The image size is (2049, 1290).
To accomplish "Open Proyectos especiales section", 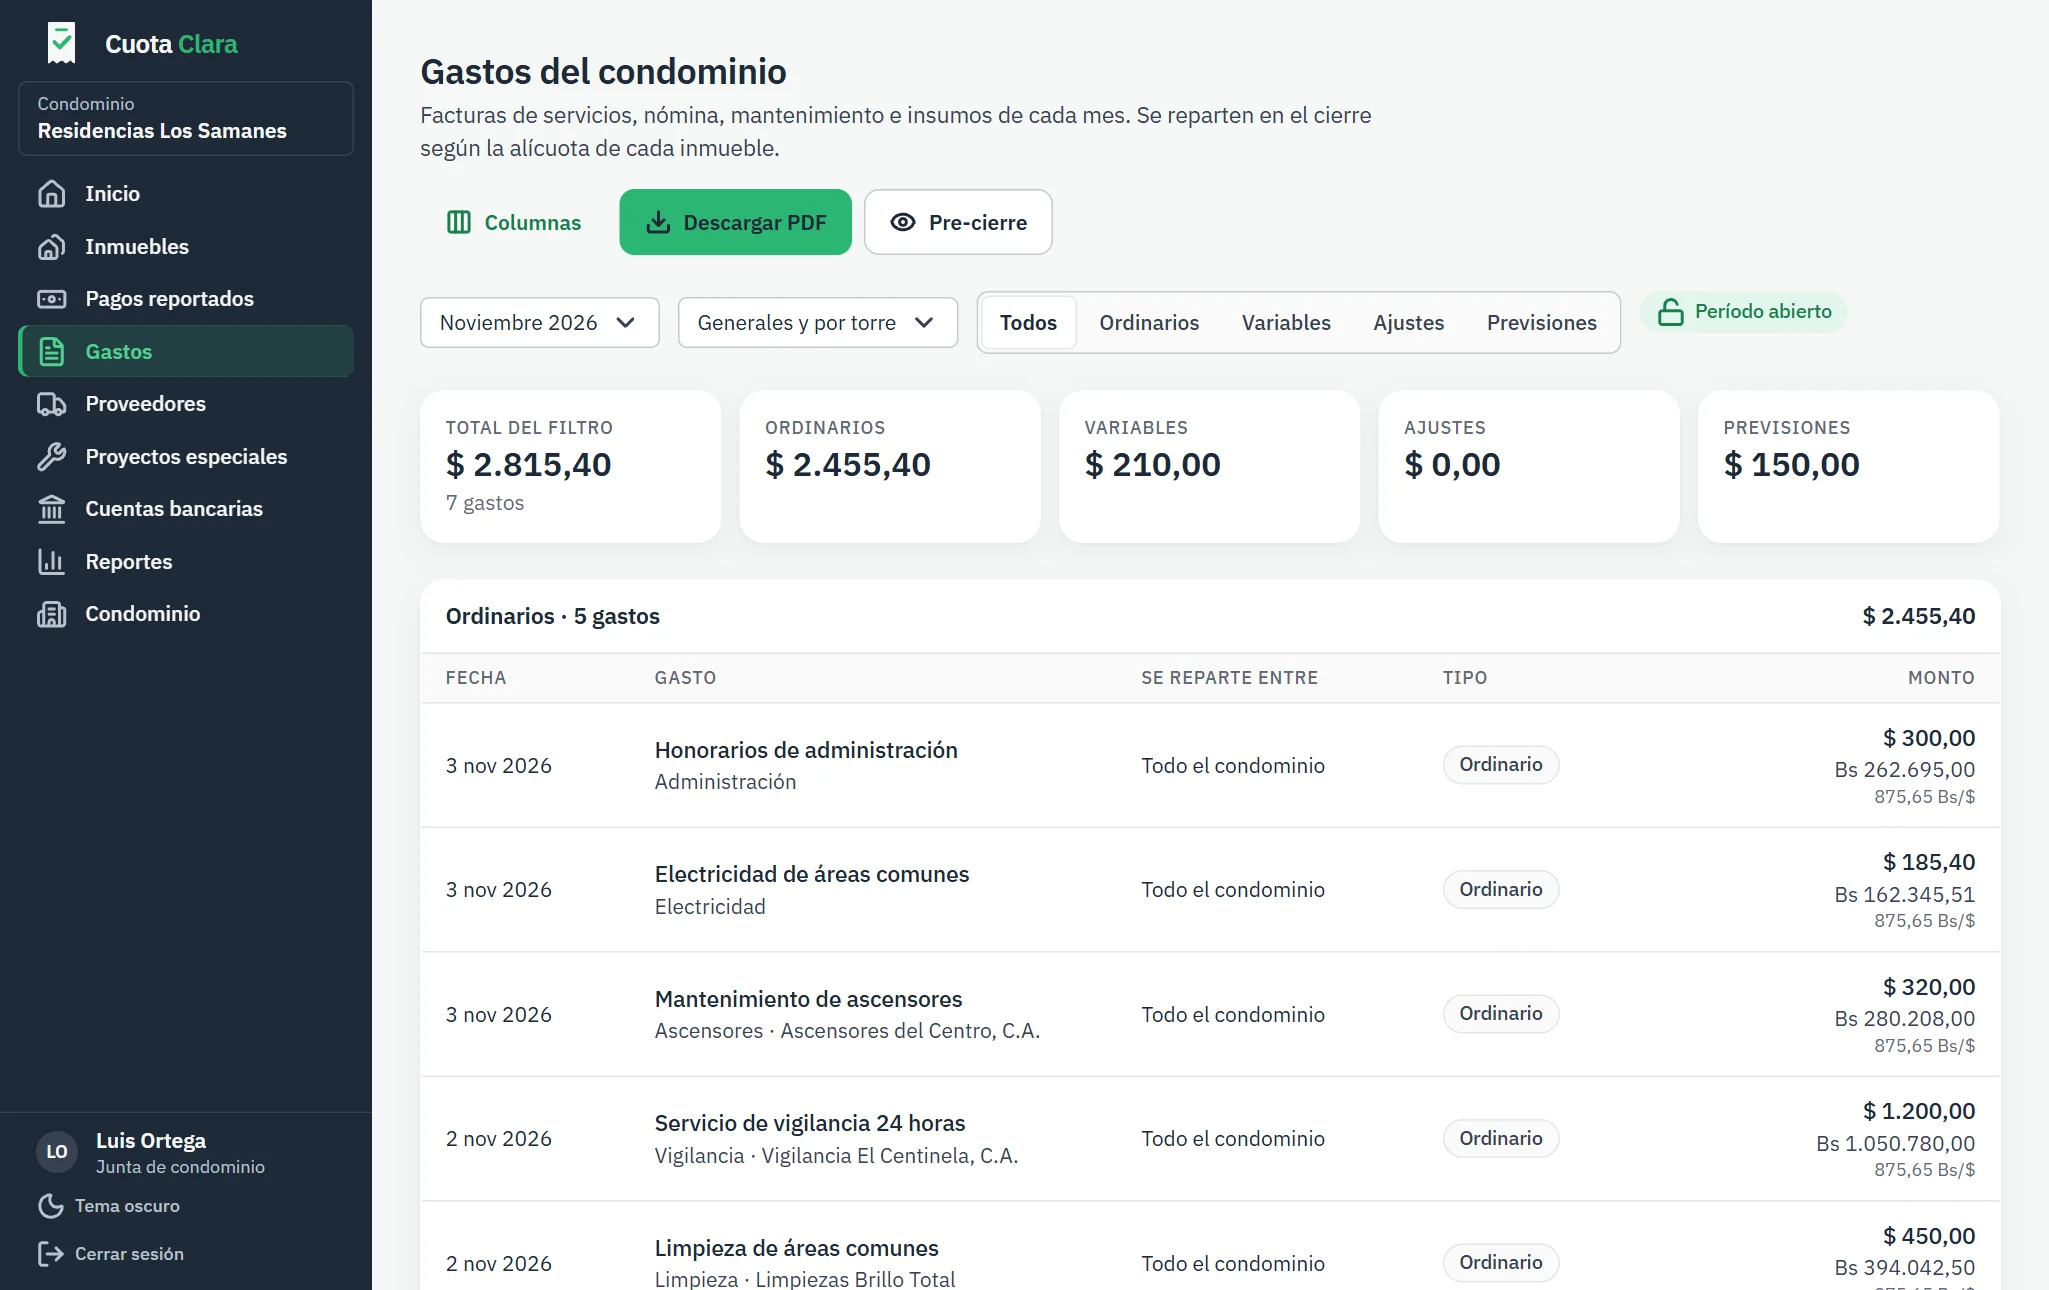I will pyautogui.click(x=186, y=457).
